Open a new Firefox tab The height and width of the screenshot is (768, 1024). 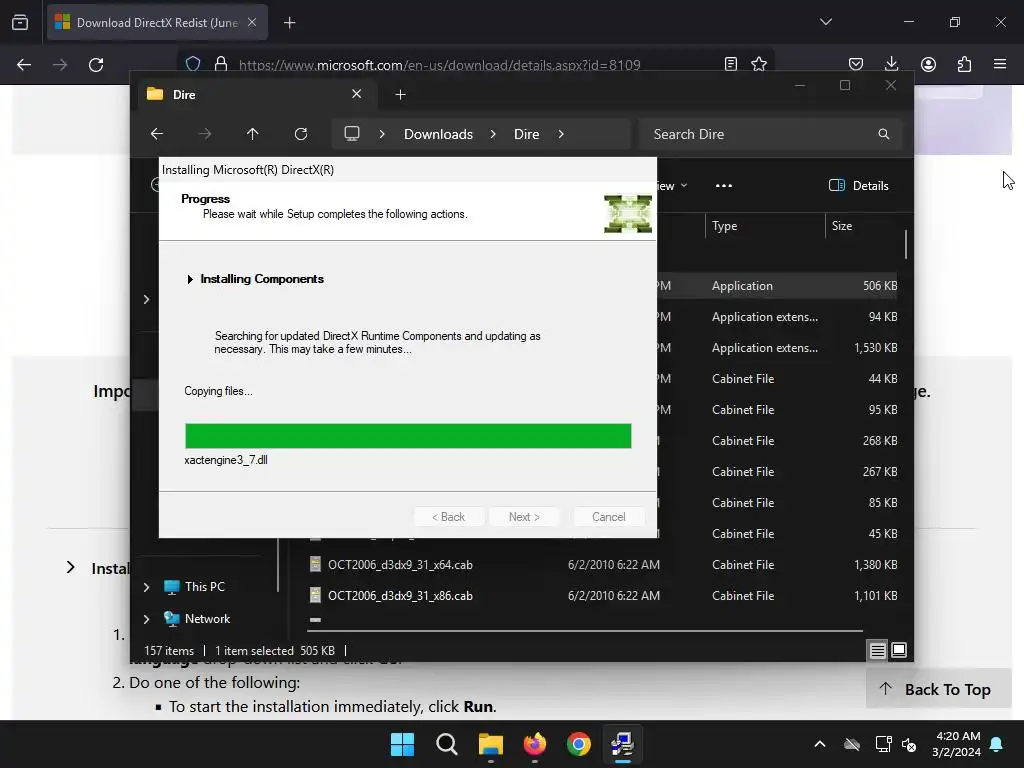click(x=289, y=23)
